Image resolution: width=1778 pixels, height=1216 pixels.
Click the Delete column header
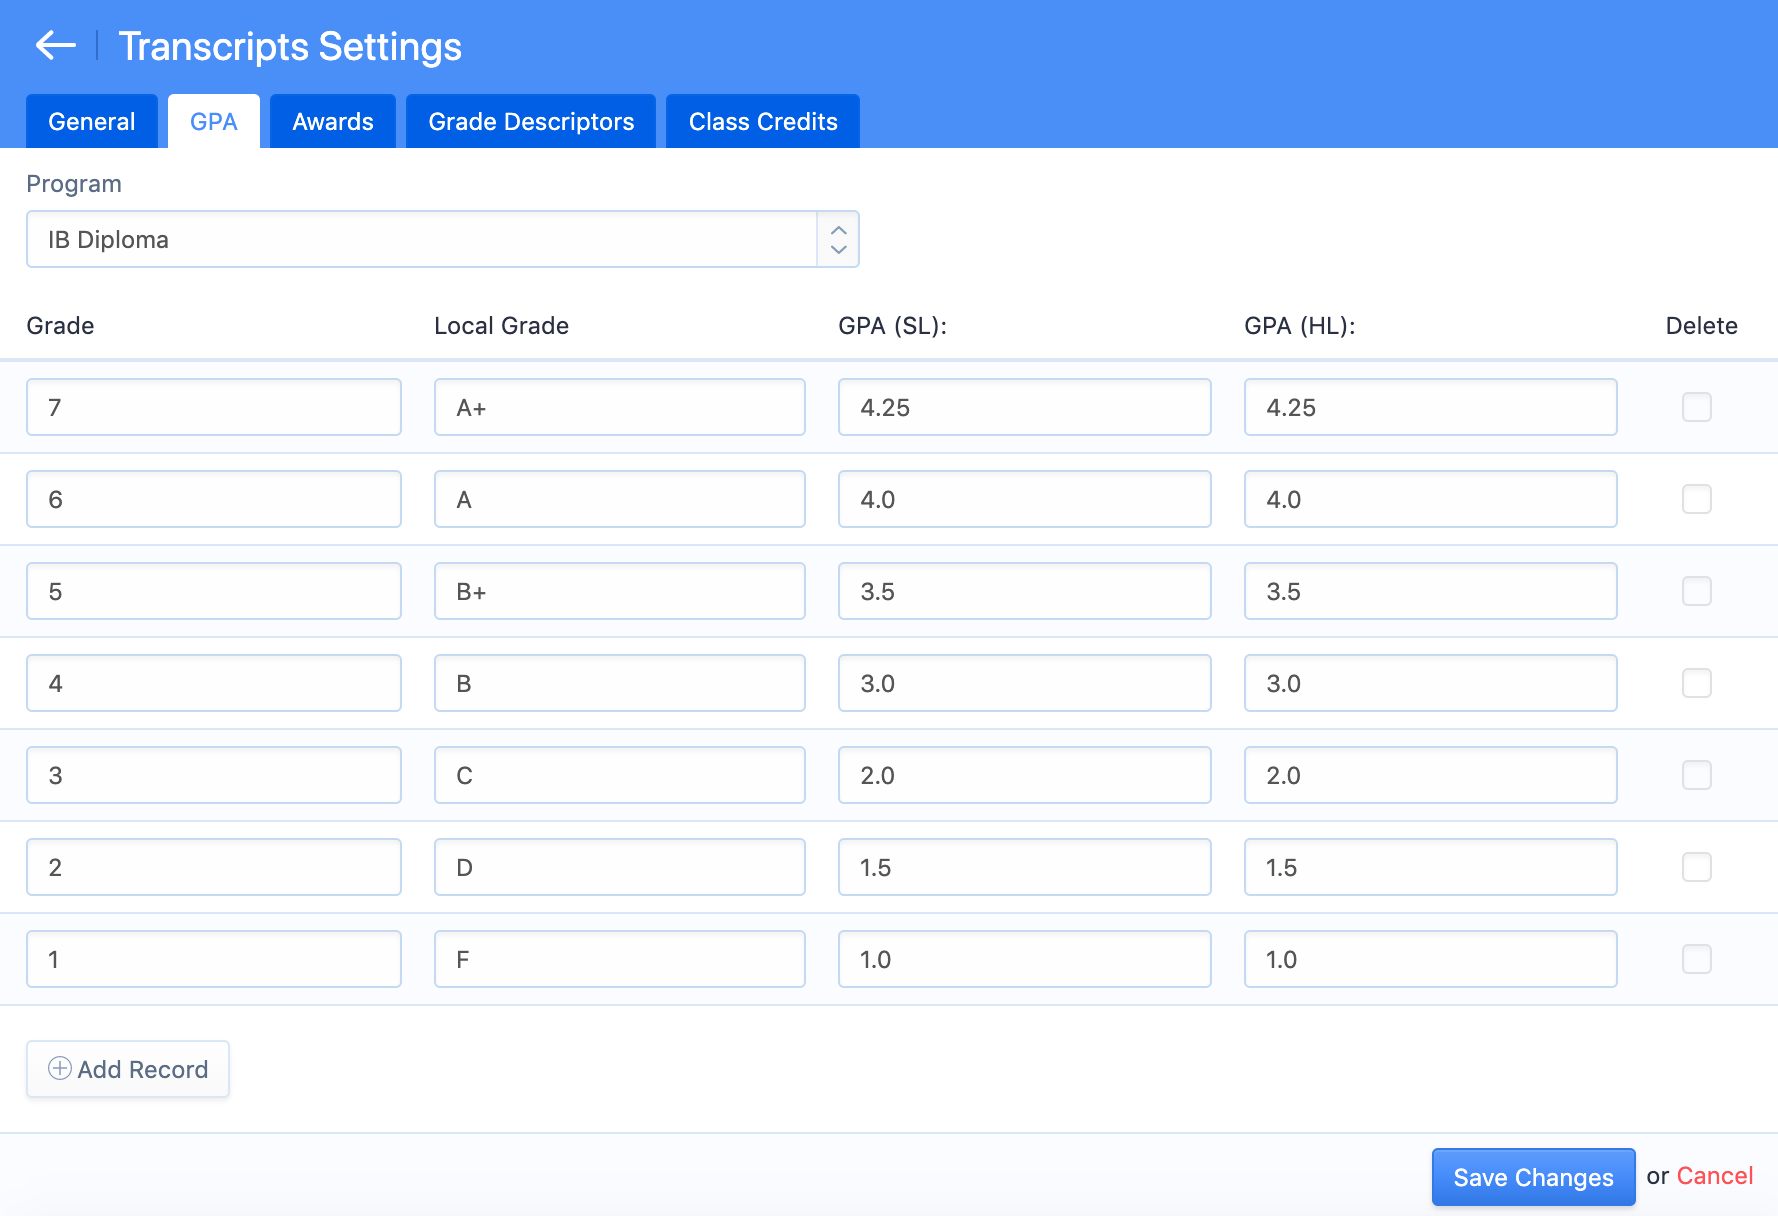click(1701, 326)
